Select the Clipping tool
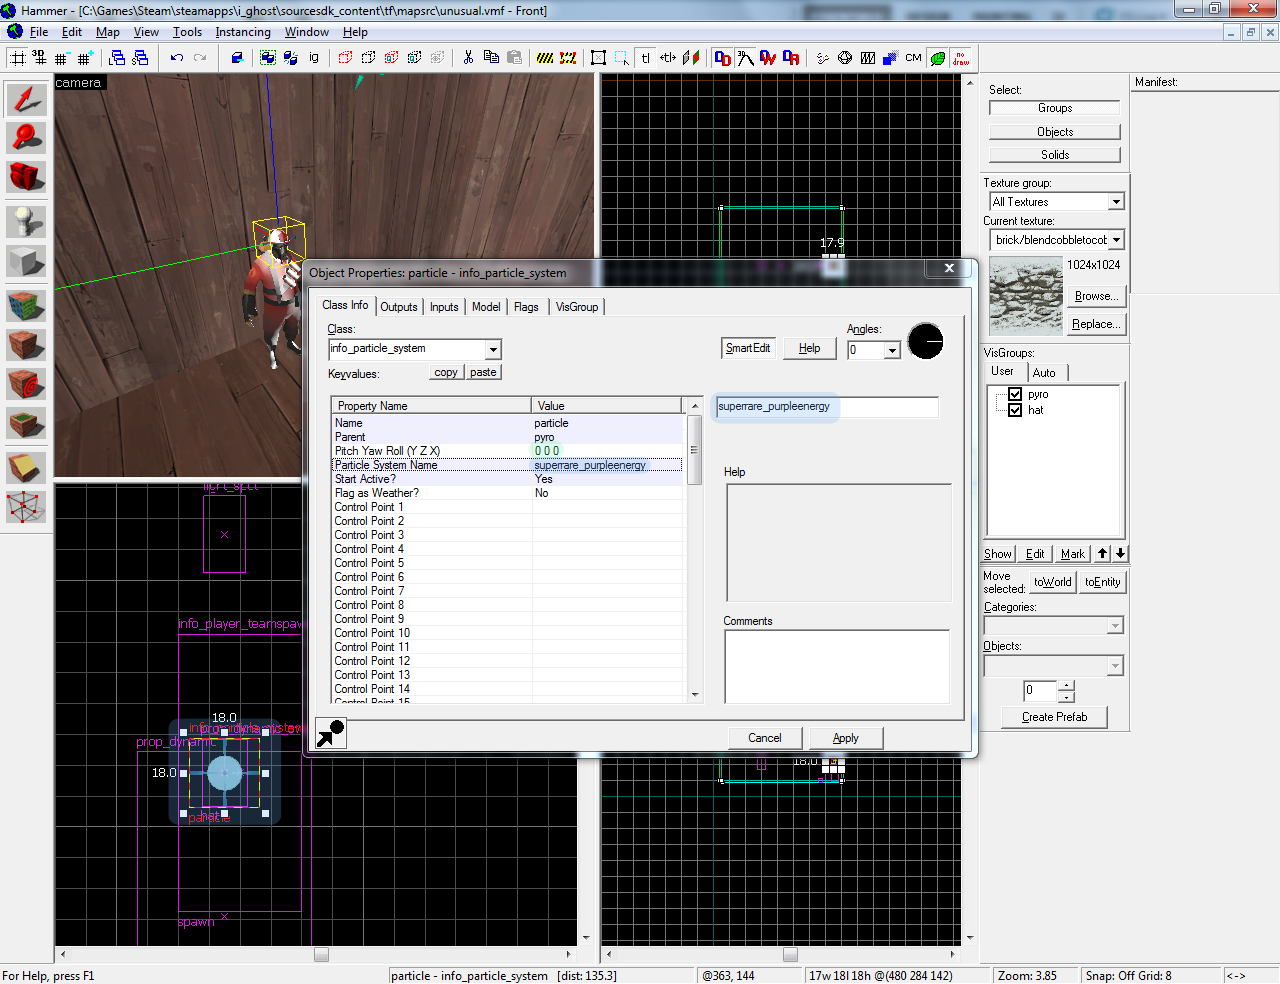This screenshot has height=984, width=1280. [26, 467]
